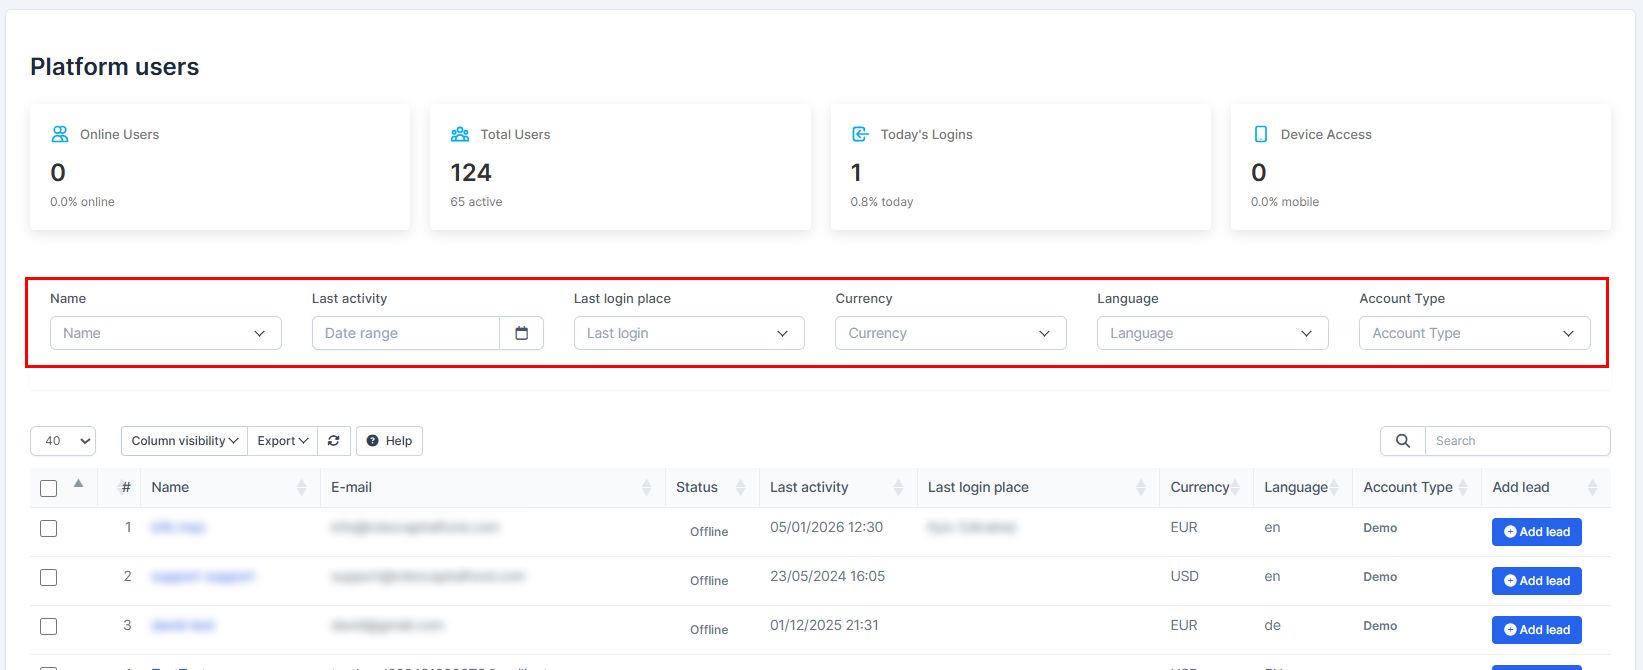Click into the table Search field

pyautogui.click(x=1516, y=441)
